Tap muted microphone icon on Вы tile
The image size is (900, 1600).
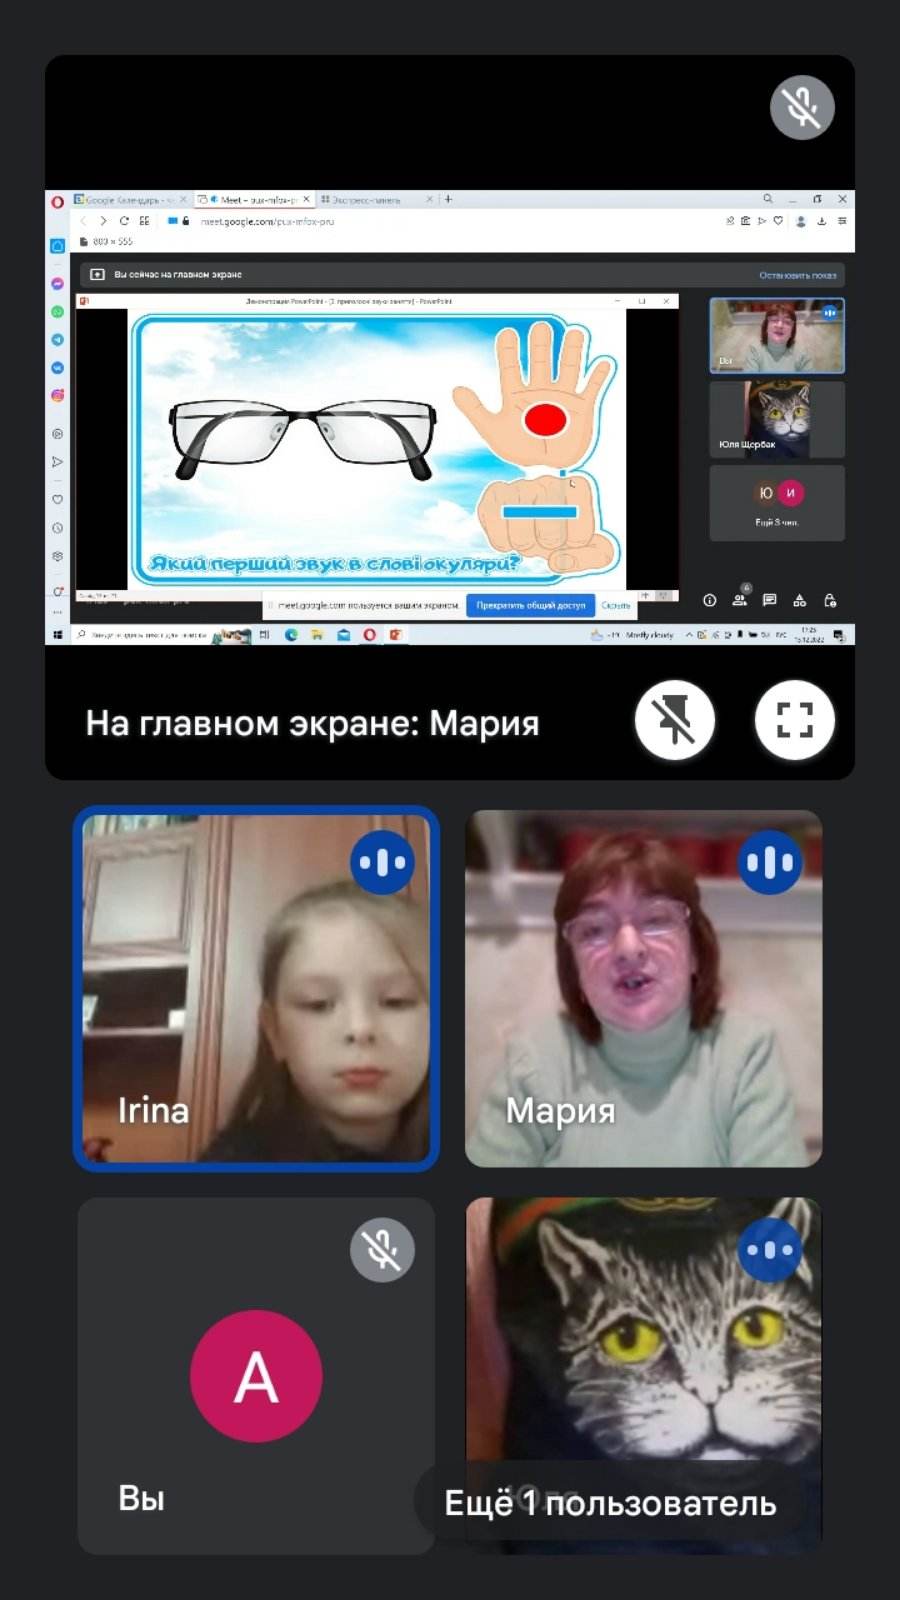pyautogui.click(x=382, y=1250)
